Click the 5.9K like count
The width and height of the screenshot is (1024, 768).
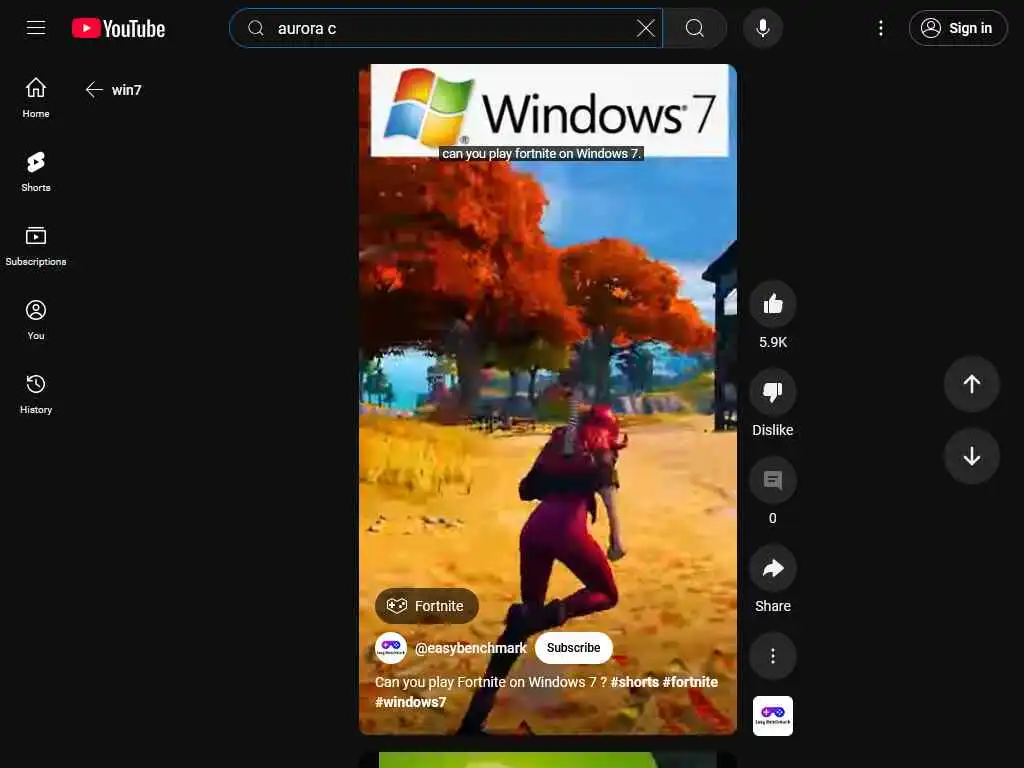tap(773, 342)
